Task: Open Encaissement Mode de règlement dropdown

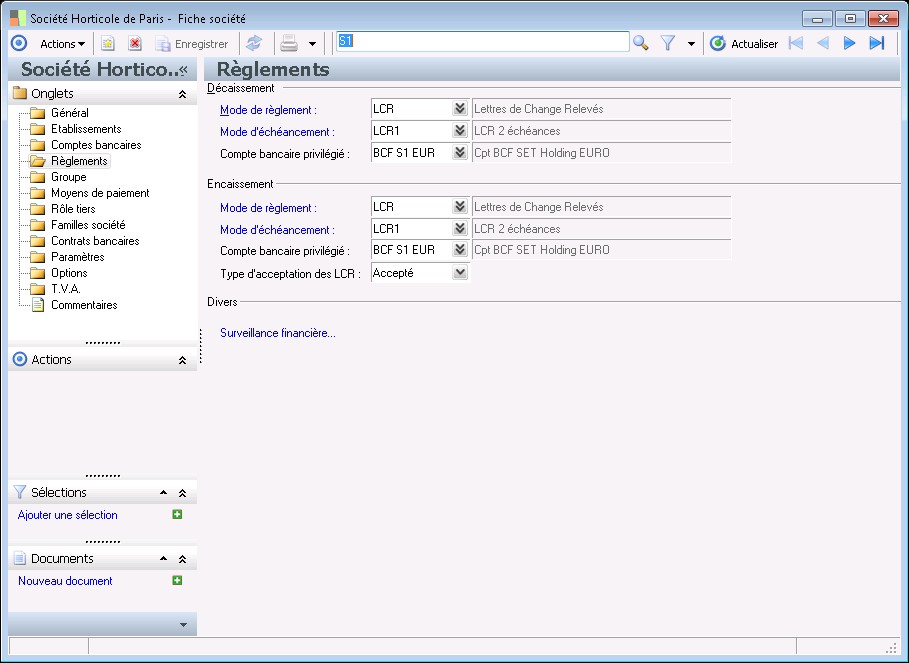Action: pyautogui.click(x=460, y=206)
